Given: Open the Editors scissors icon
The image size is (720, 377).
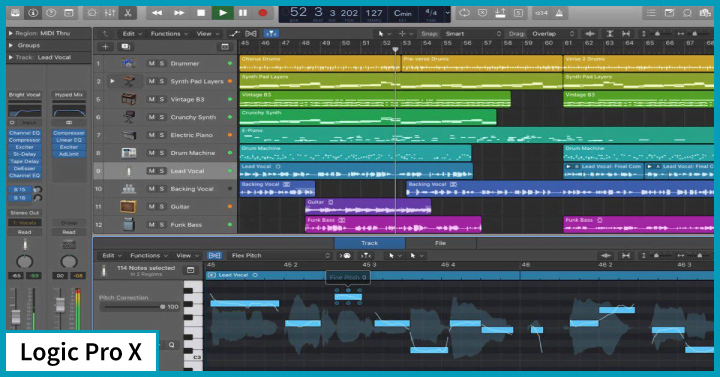Looking at the screenshot, I should [x=128, y=13].
